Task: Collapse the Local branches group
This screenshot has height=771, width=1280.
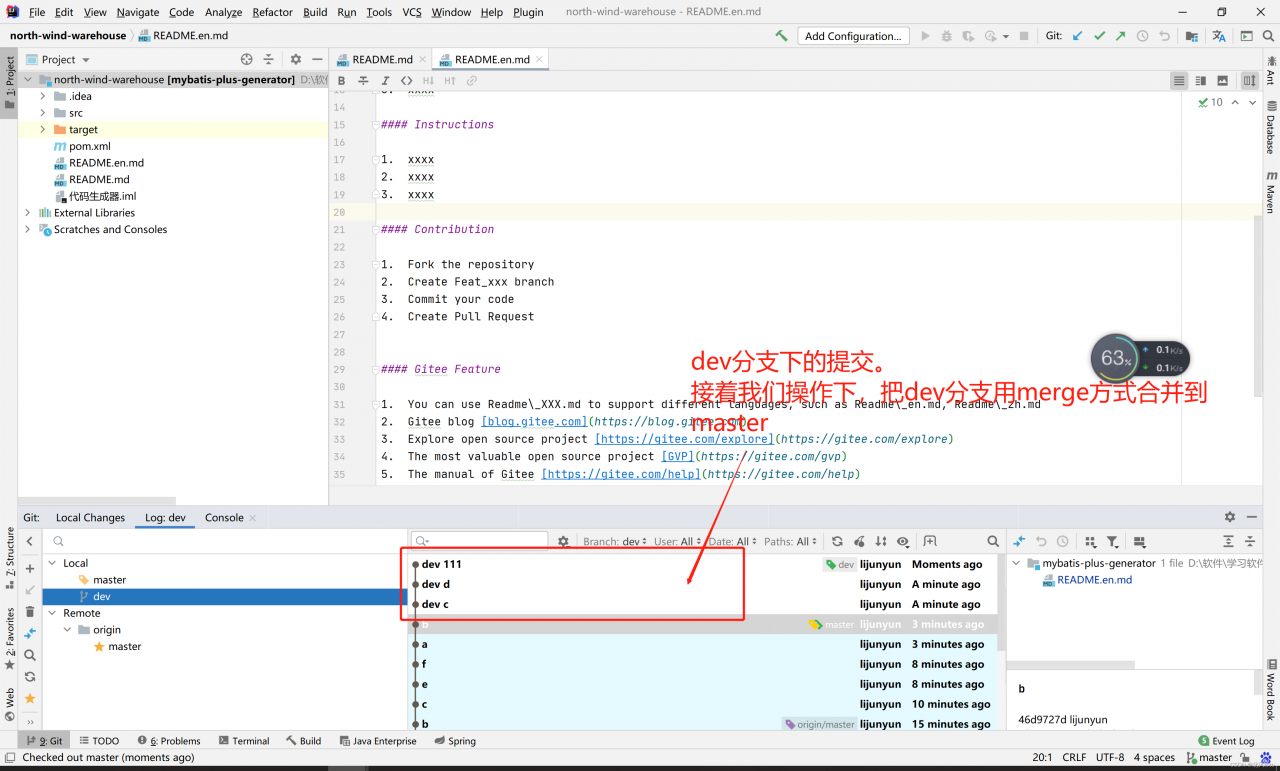Action: click(x=52, y=563)
